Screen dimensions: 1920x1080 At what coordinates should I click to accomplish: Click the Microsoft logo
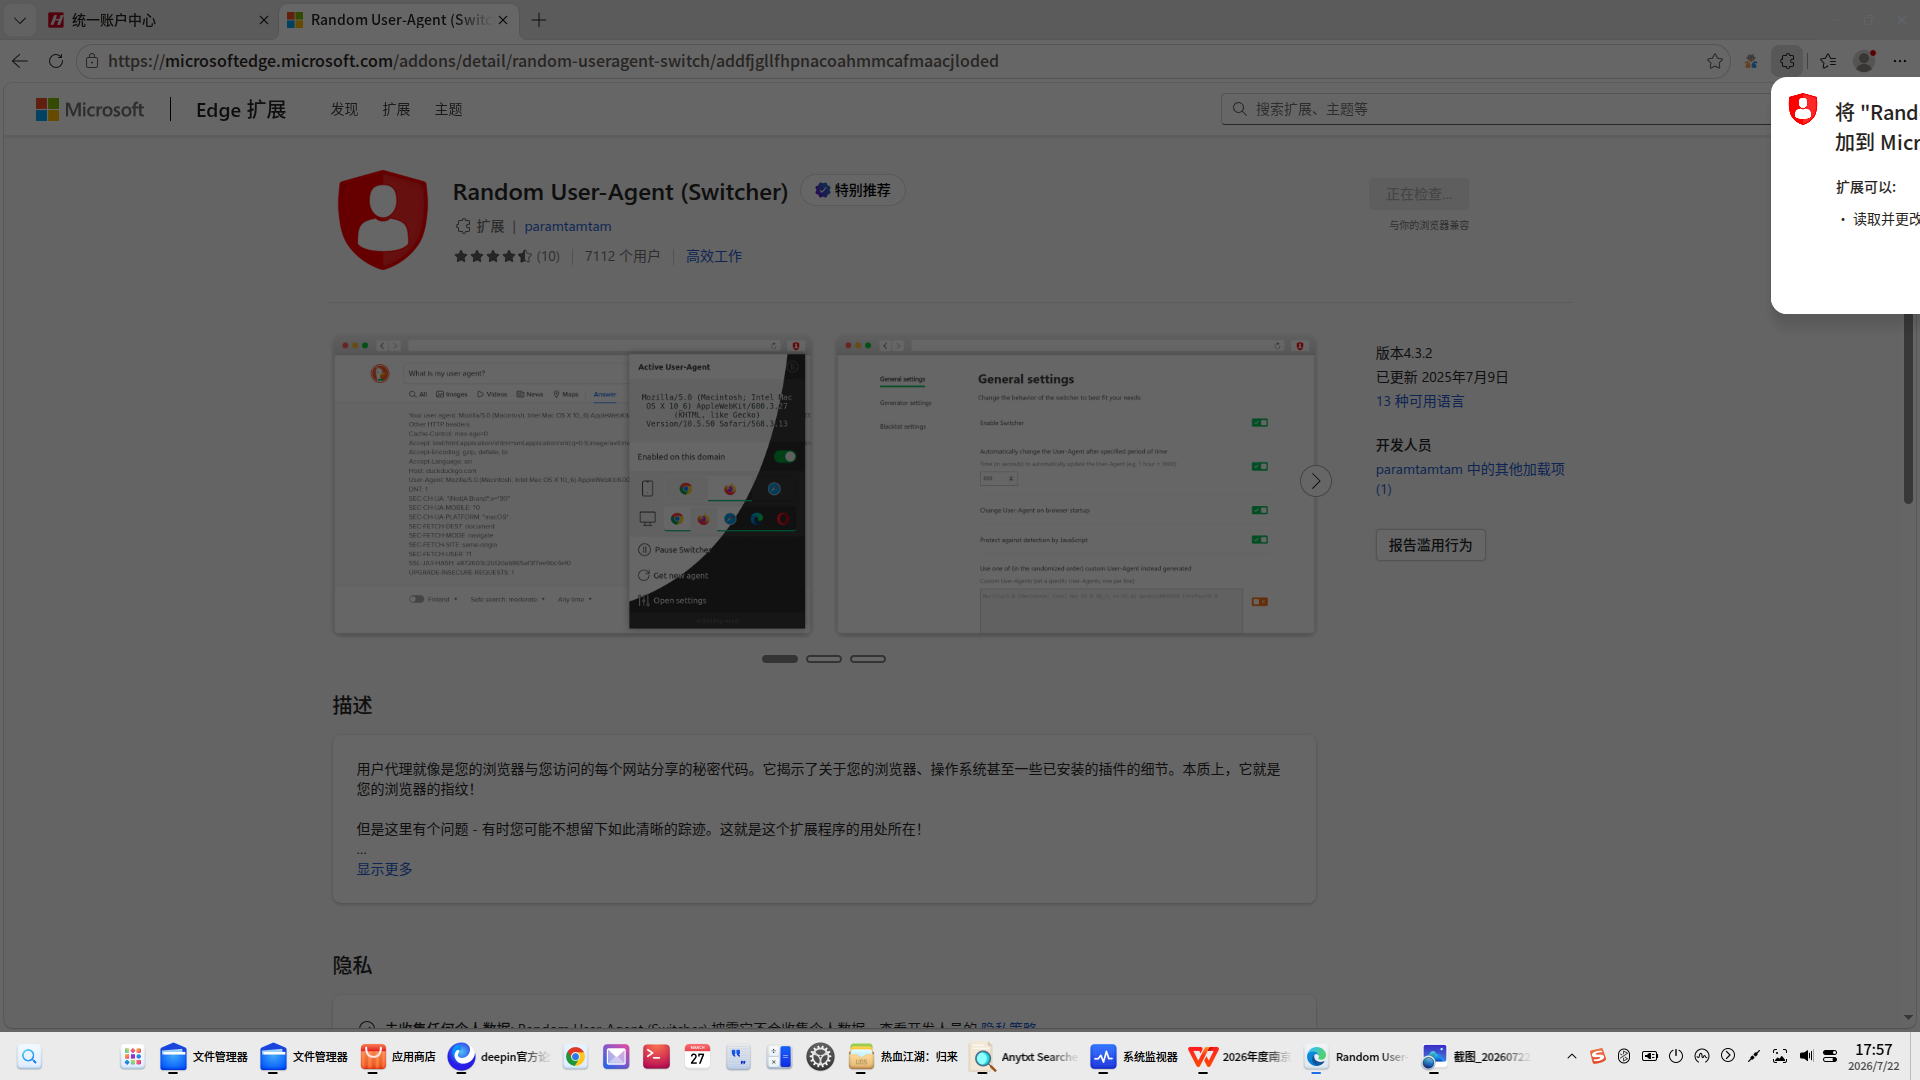tap(90, 109)
